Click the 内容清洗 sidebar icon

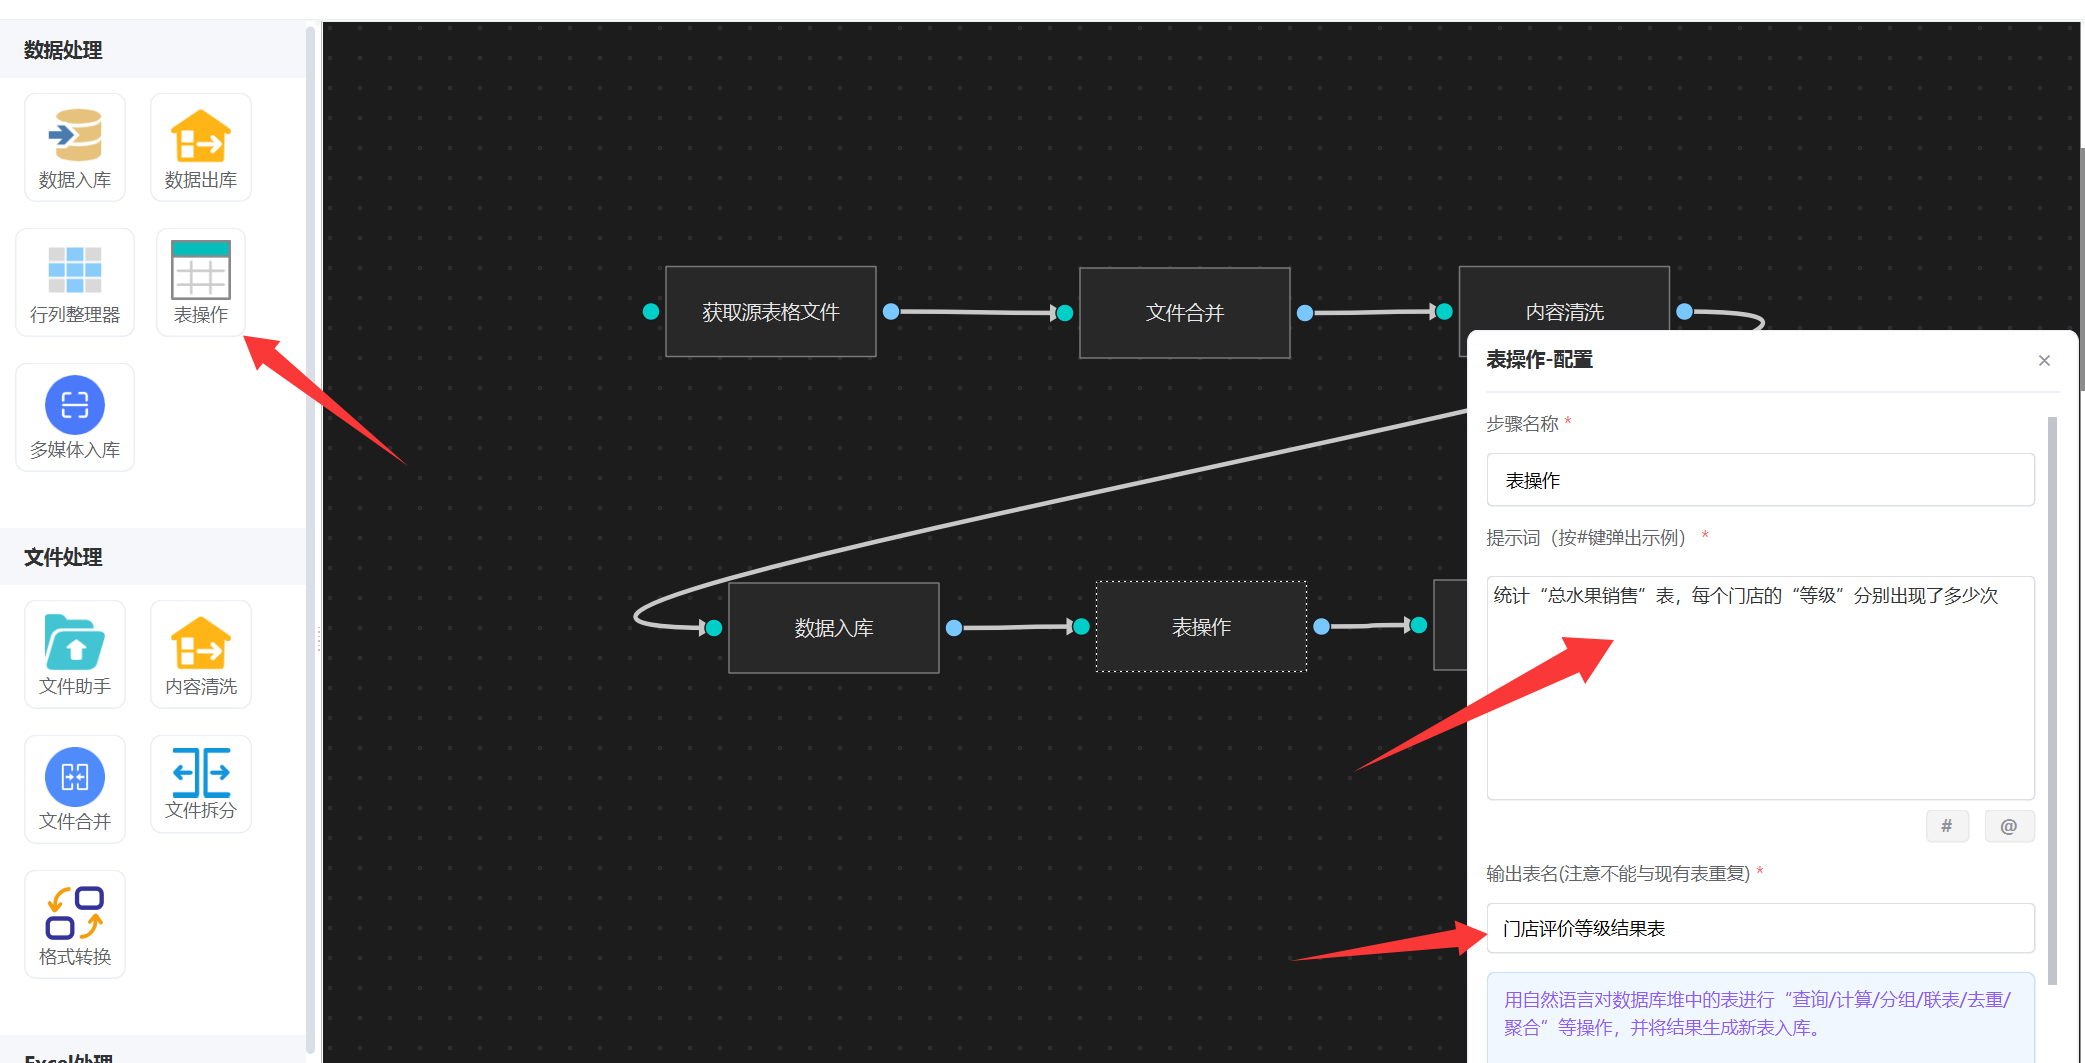[200, 654]
